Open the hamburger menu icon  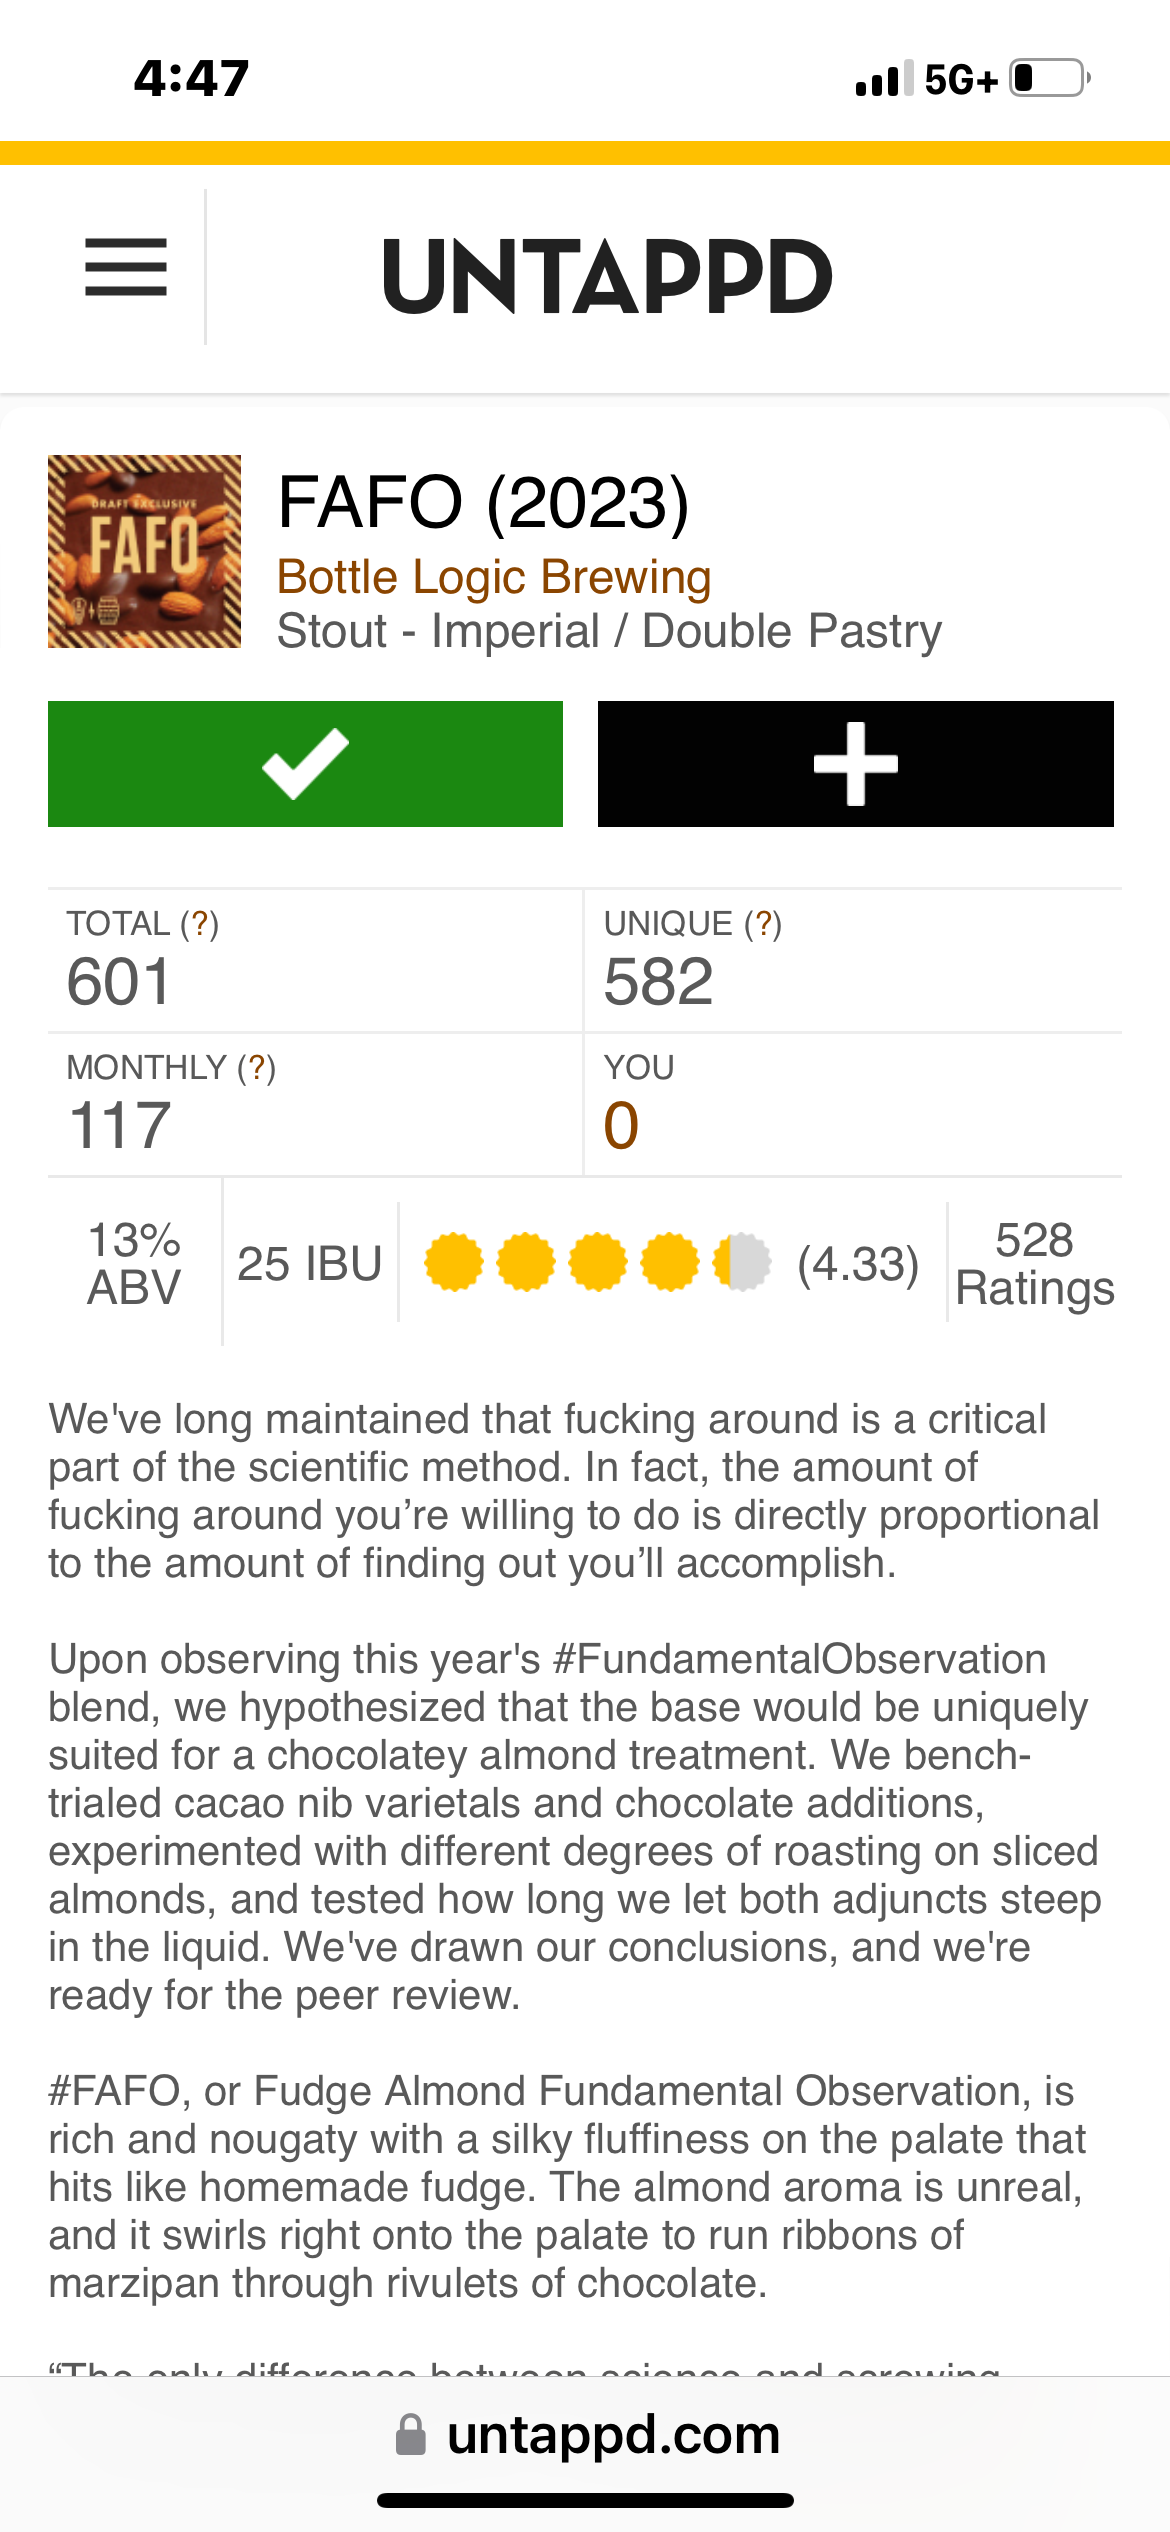click(x=126, y=268)
